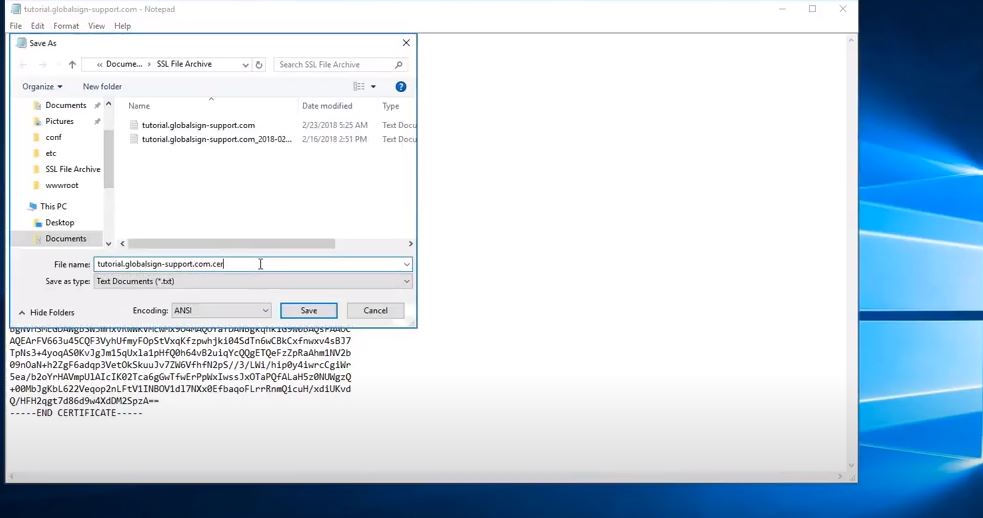This screenshot has width=983, height=518.
Task: Click 2/23/2018 5:25 AM date cell
Action: [335, 125]
